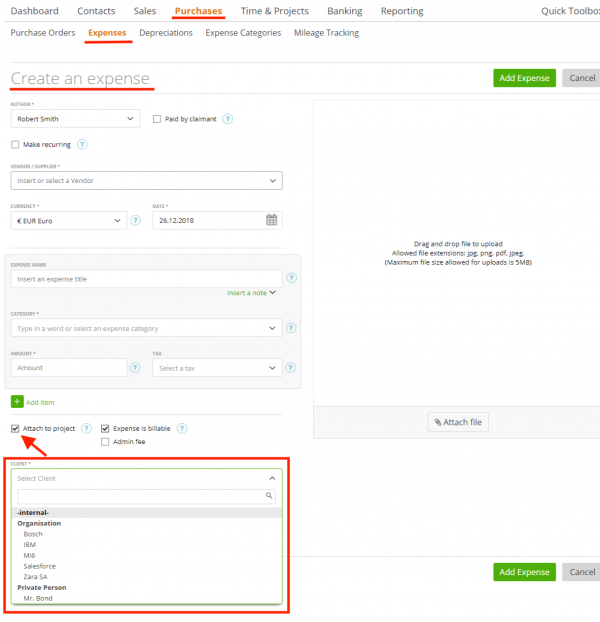Open the date calendar picker icon
The width and height of the screenshot is (600, 622).
[272, 220]
